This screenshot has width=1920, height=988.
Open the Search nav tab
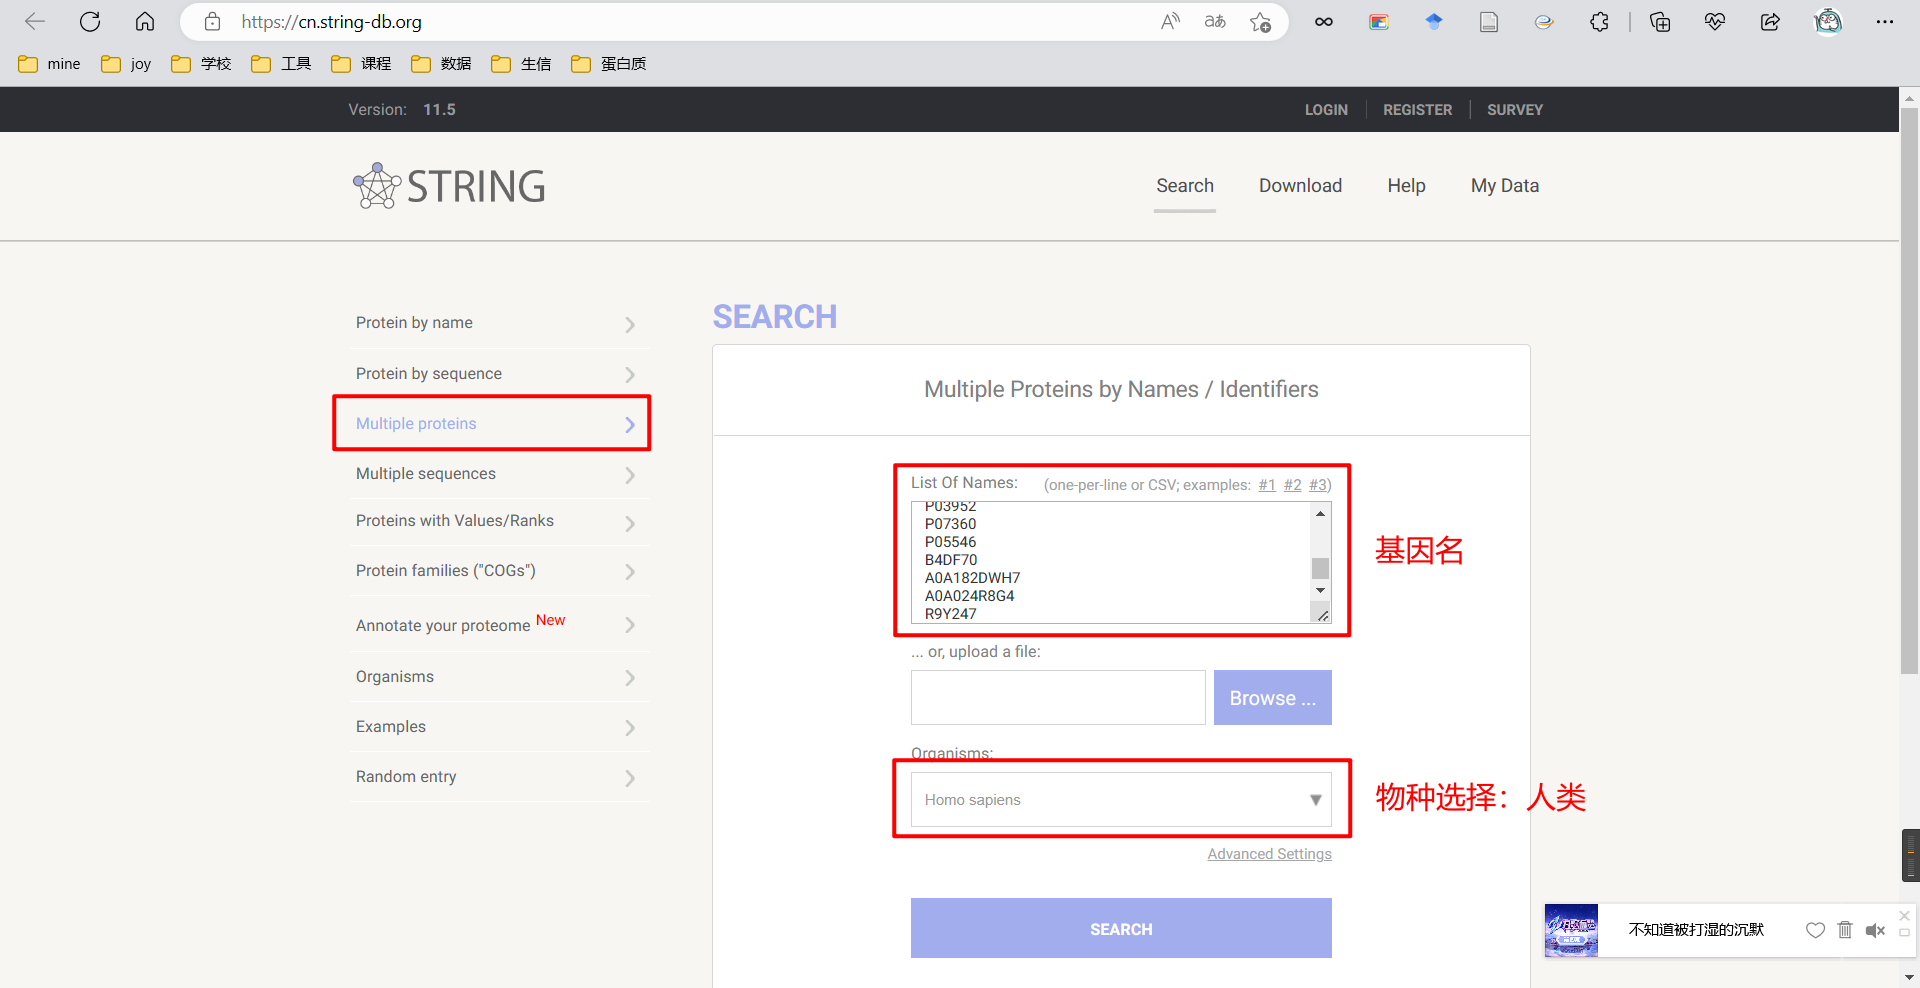click(x=1185, y=186)
